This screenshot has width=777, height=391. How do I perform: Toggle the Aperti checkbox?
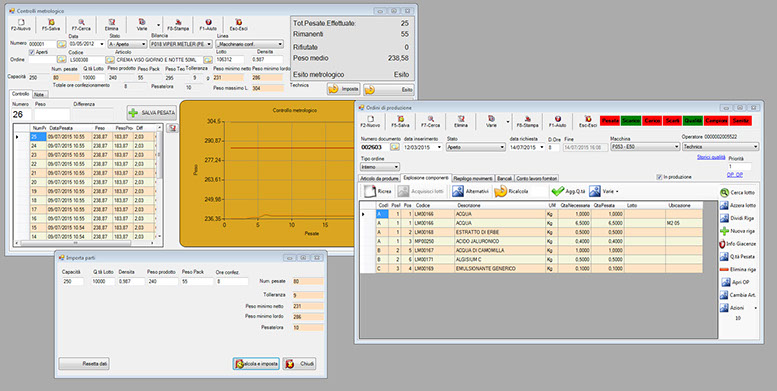[x=32, y=52]
